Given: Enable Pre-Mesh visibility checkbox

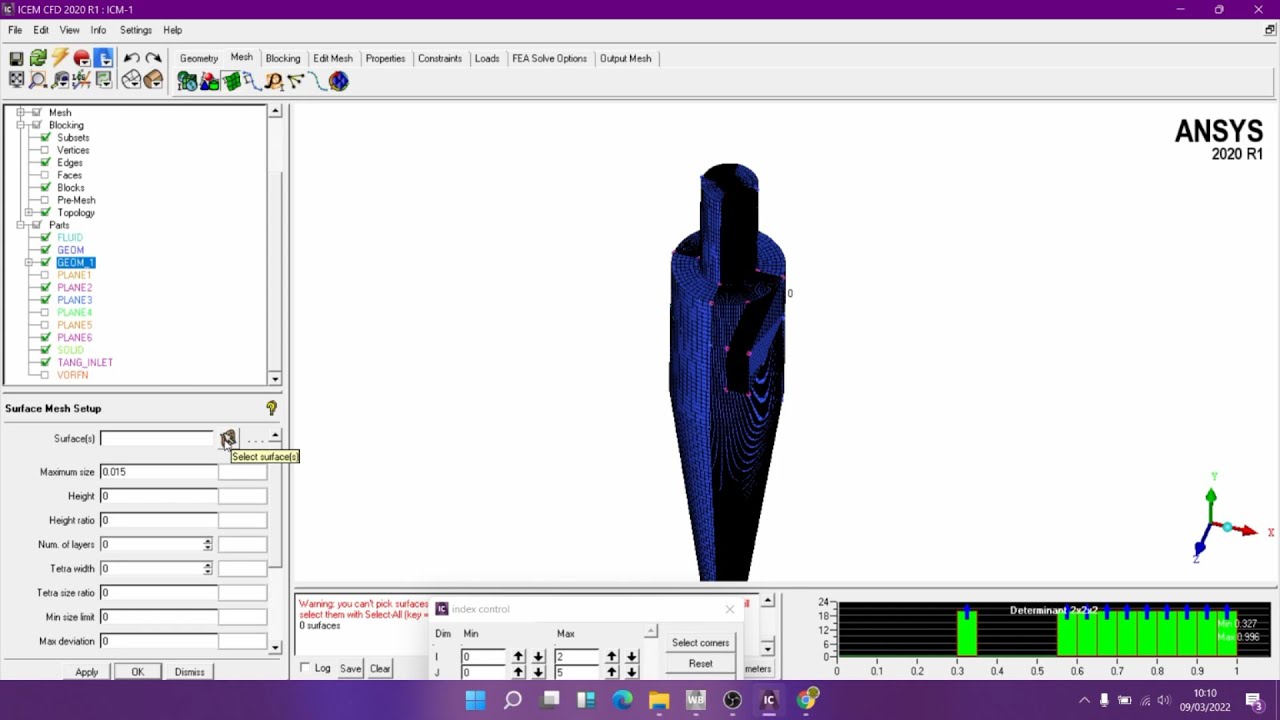Looking at the screenshot, I should point(45,200).
